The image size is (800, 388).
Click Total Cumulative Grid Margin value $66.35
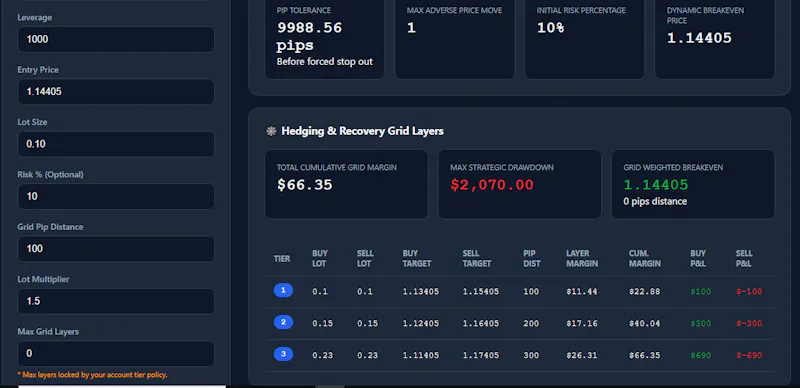coord(305,185)
